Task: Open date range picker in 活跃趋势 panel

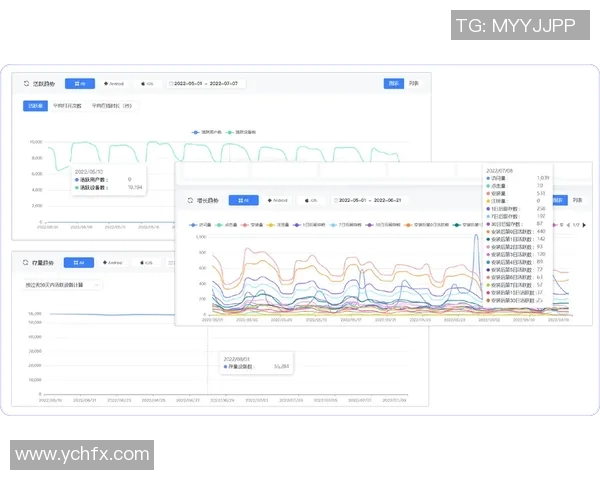Action: click(x=208, y=84)
